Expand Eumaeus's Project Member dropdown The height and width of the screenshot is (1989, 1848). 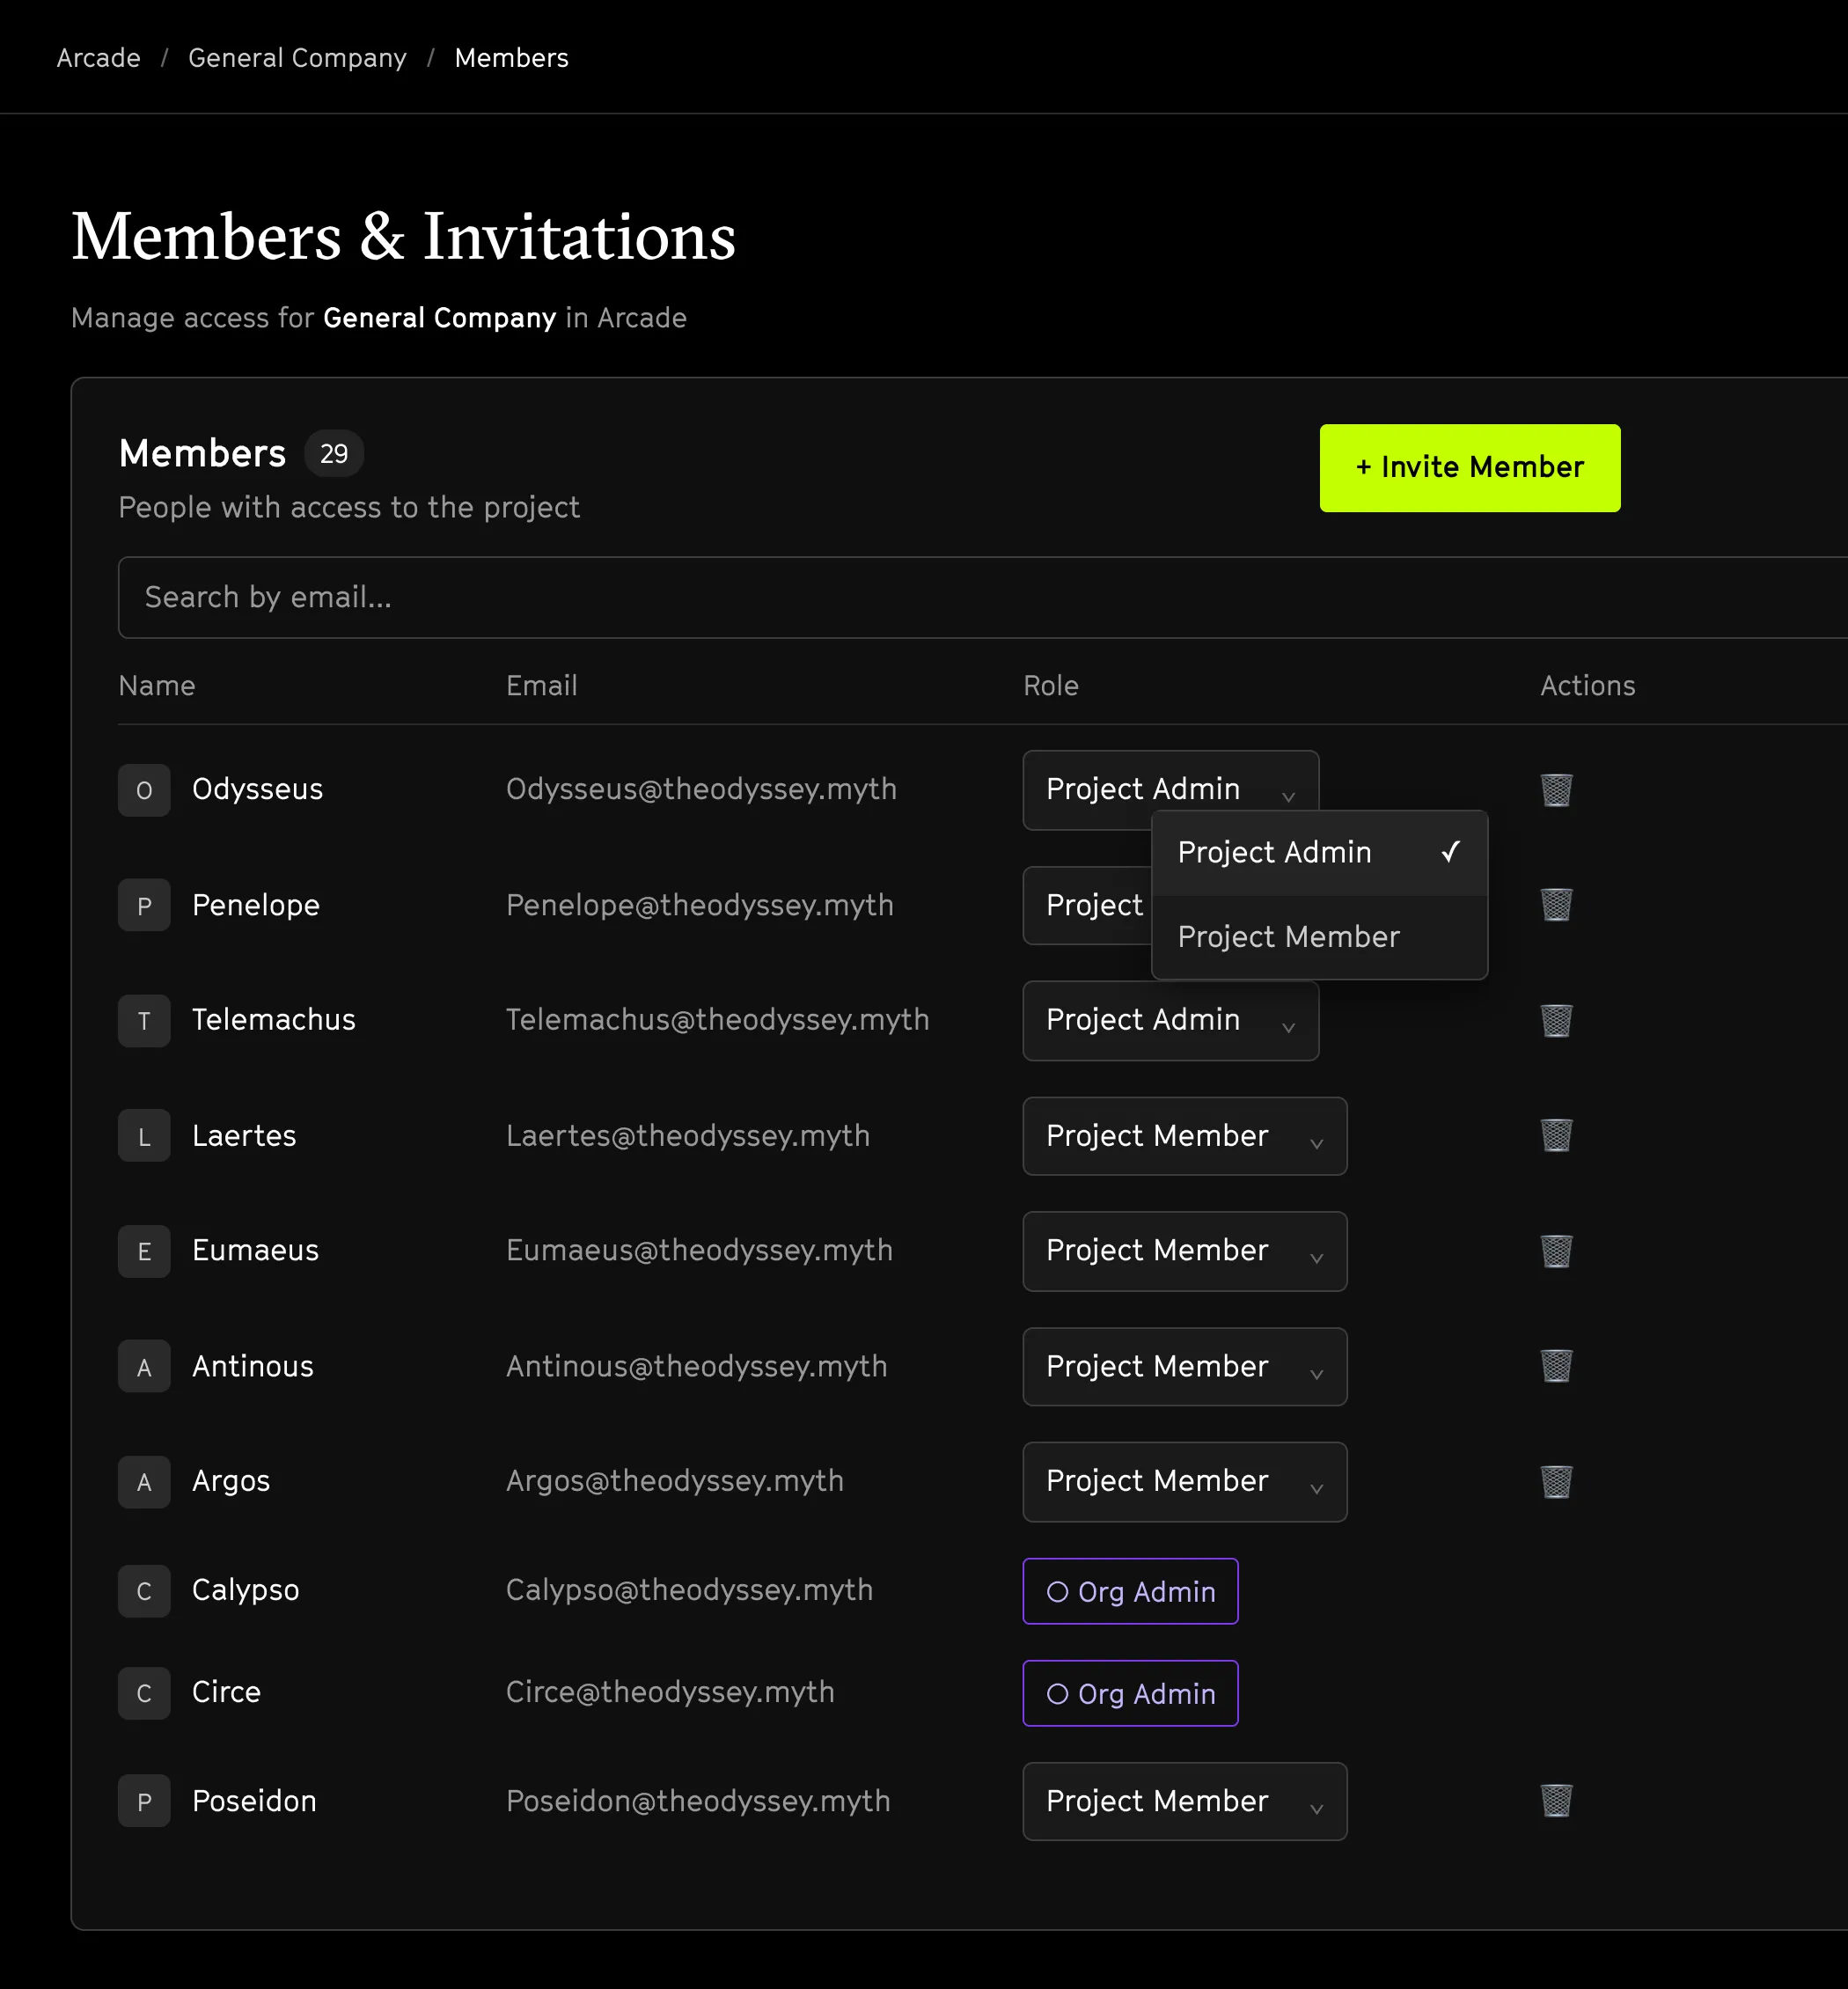point(1184,1251)
